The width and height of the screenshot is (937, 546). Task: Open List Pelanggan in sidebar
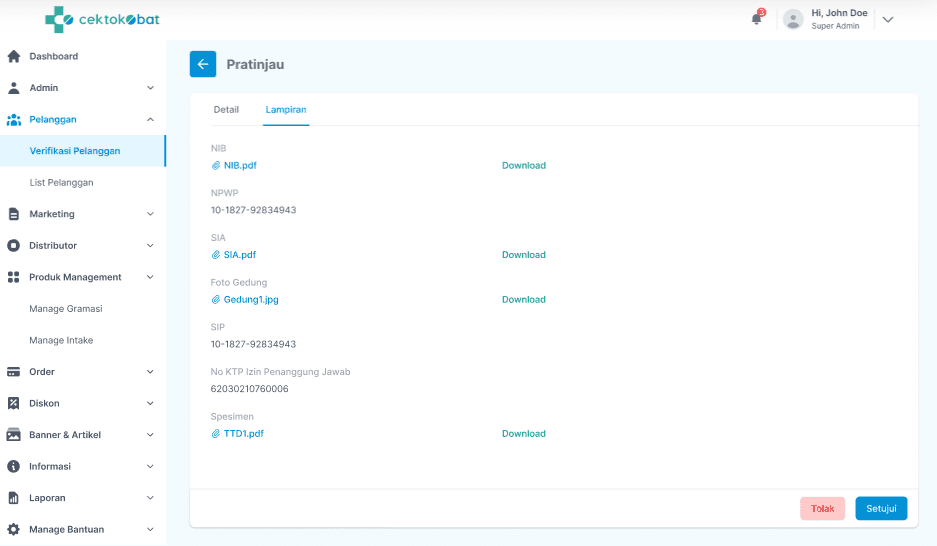[62, 183]
